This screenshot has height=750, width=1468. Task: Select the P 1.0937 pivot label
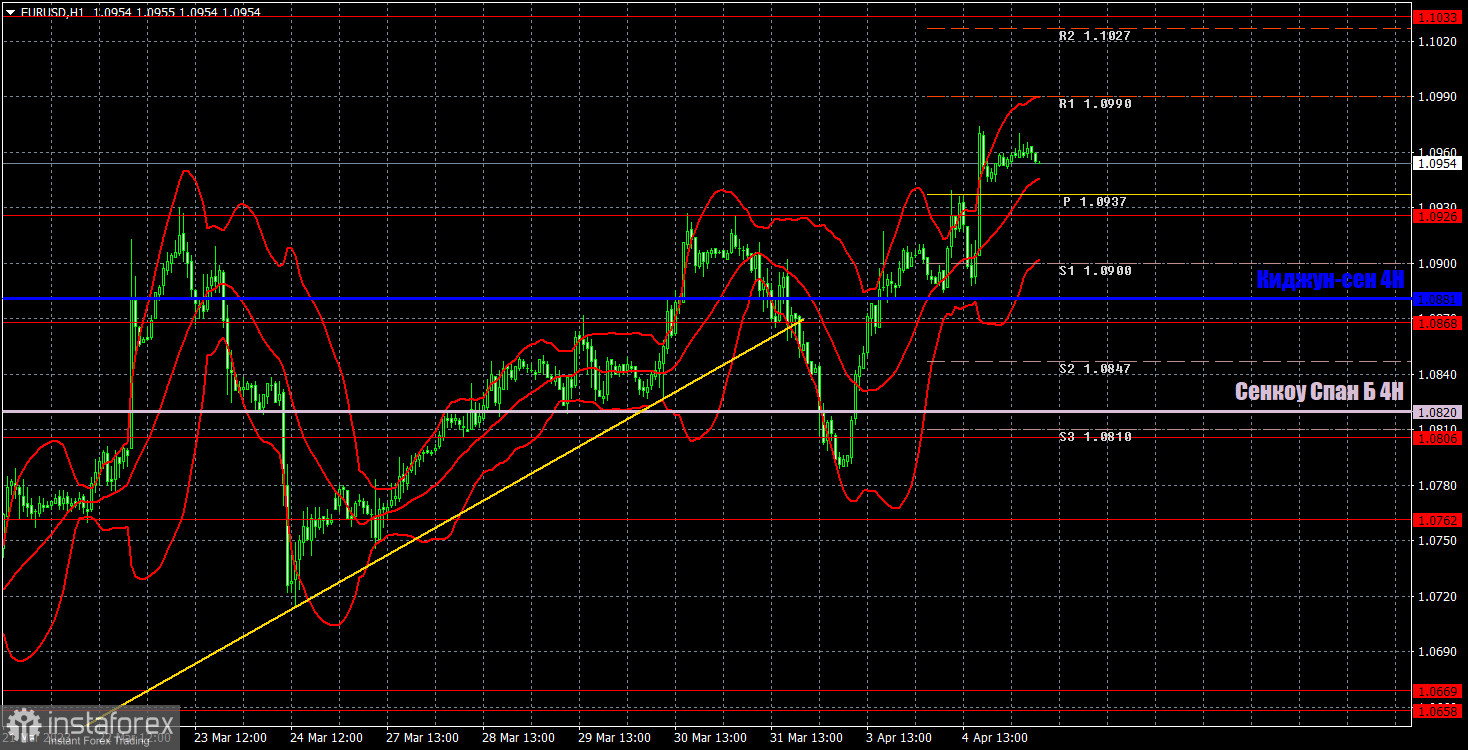click(x=1095, y=202)
